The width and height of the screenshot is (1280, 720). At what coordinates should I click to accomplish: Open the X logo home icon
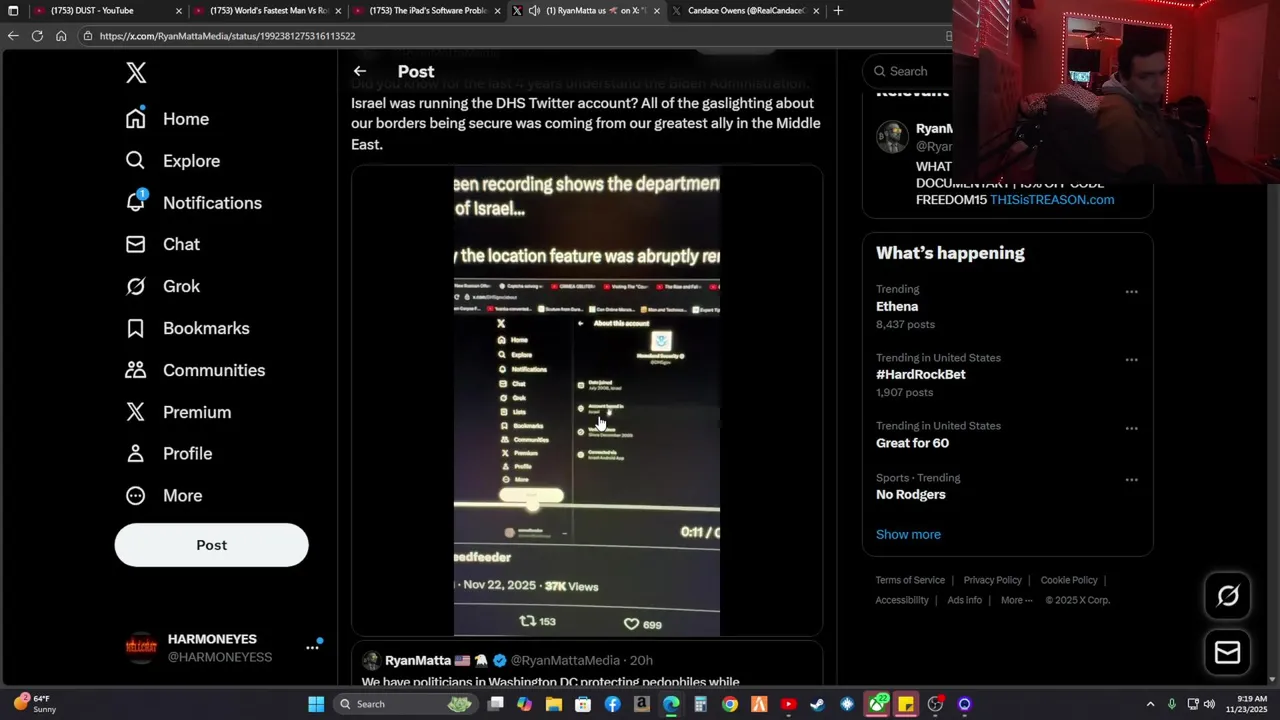click(x=136, y=72)
